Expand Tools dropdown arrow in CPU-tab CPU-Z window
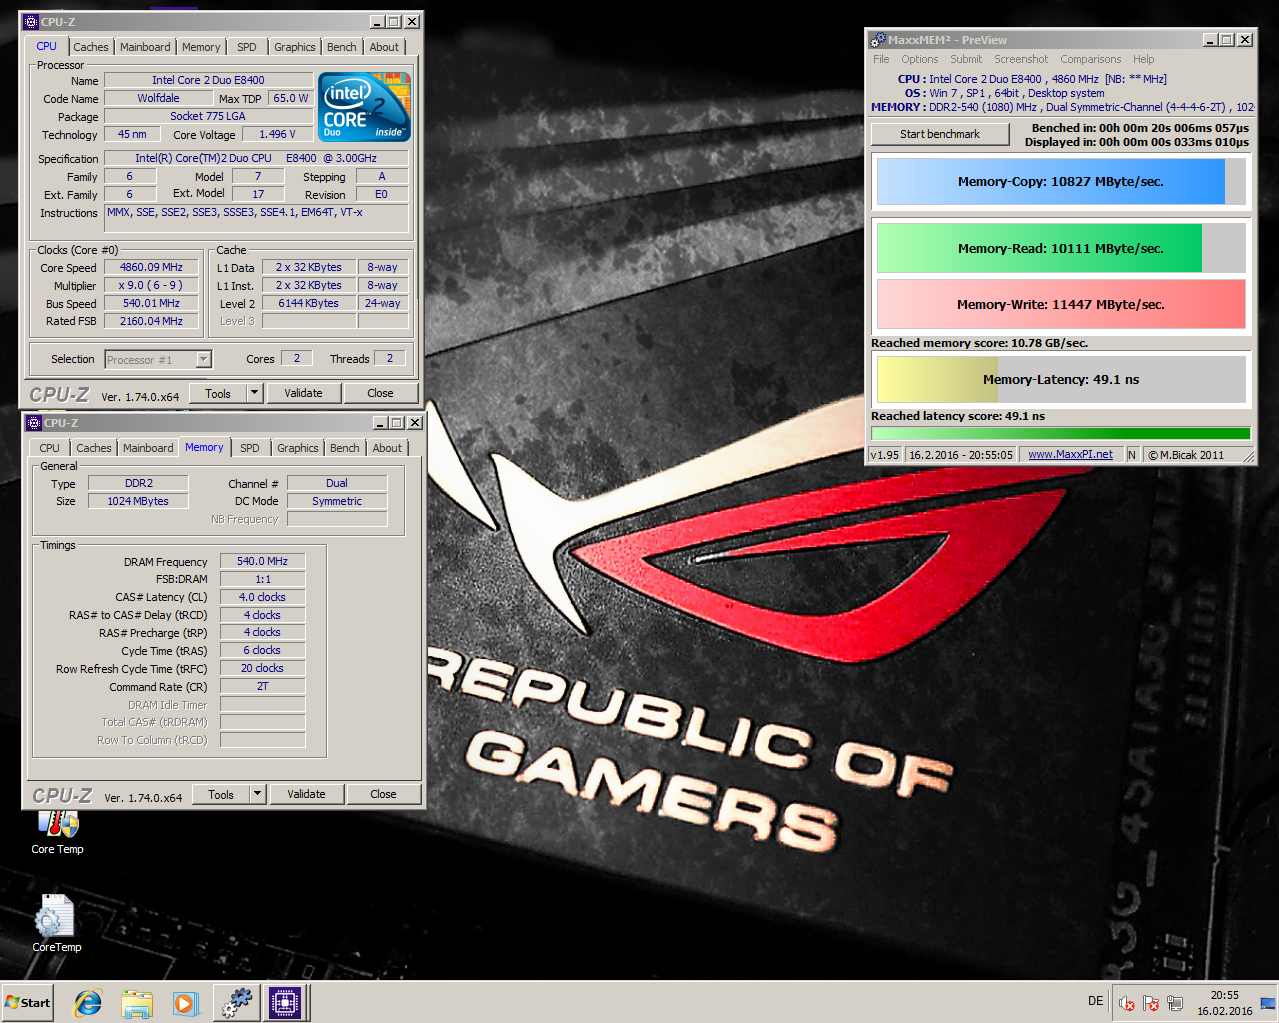This screenshot has height=1023, width=1279. point(254,393)
